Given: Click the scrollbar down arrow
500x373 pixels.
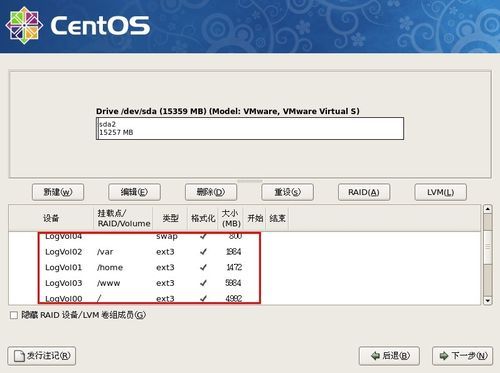Looking at the screenshot, I should (x=488, y=300).
